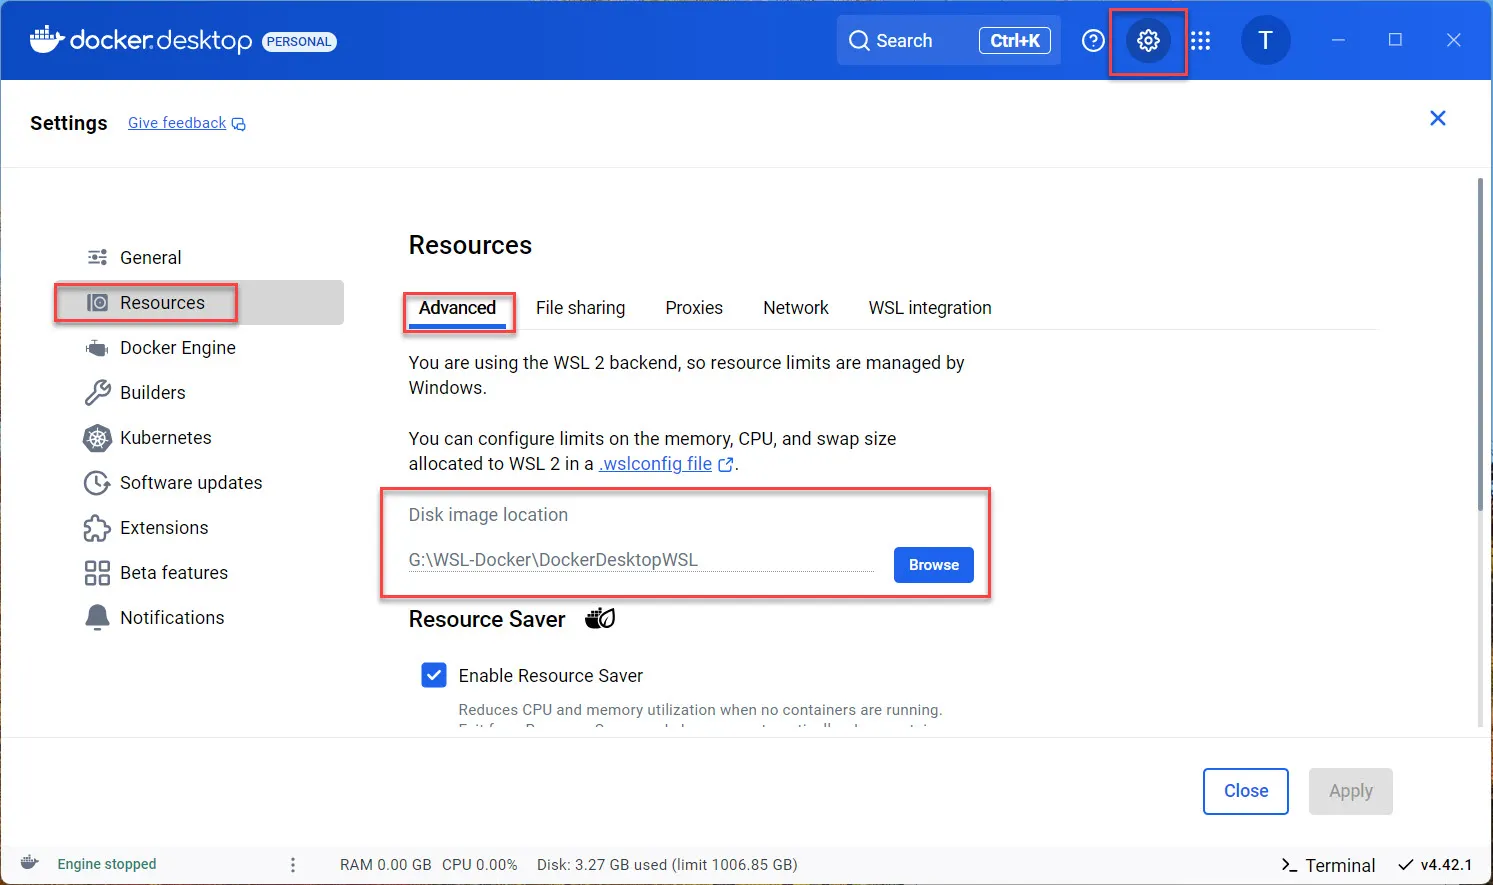Click the Disk image location field

tap(640, 559)
